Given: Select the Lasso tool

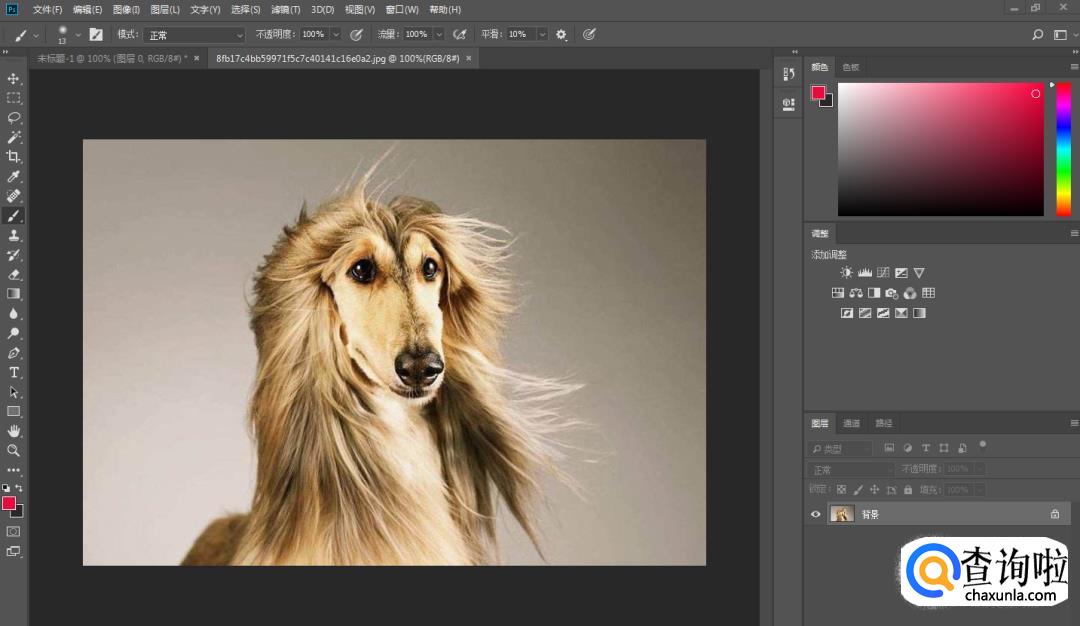Looking at the screenshot, I should pos(14,117).
